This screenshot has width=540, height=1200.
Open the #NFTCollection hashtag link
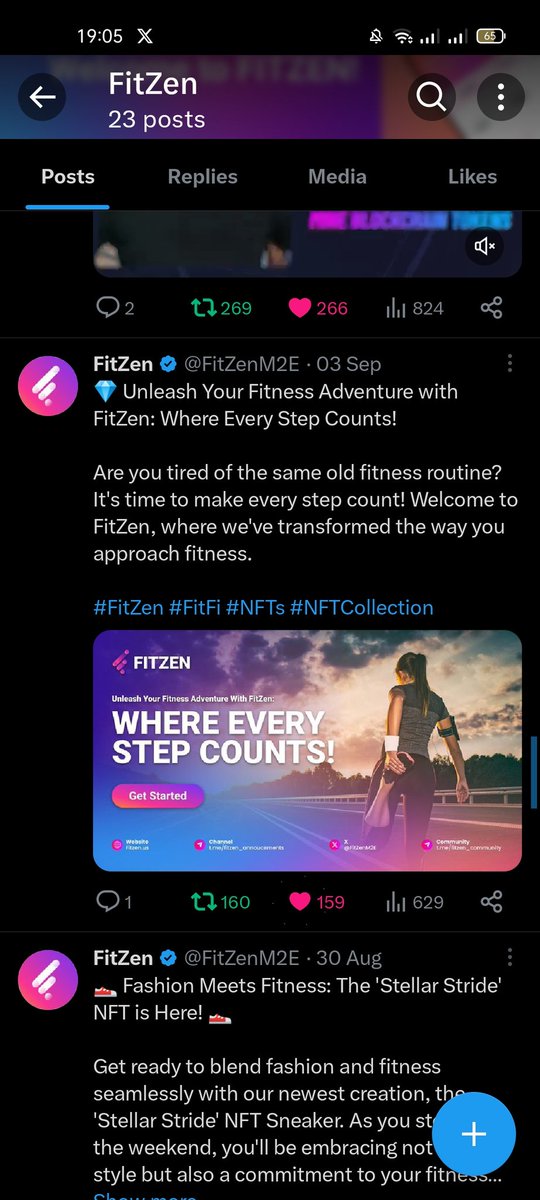click(x=361, y=607)
